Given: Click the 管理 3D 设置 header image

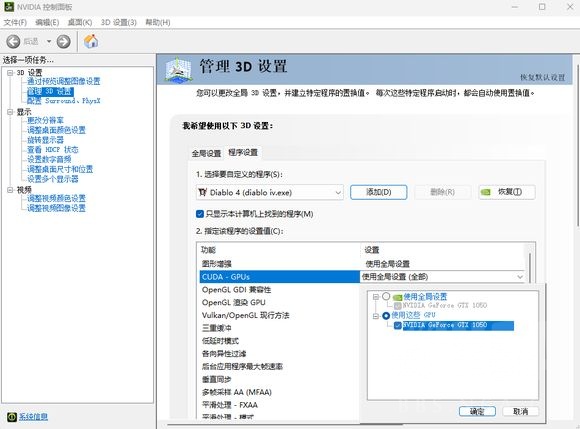Looking at the screenshot, I should (x=179, y=70).
